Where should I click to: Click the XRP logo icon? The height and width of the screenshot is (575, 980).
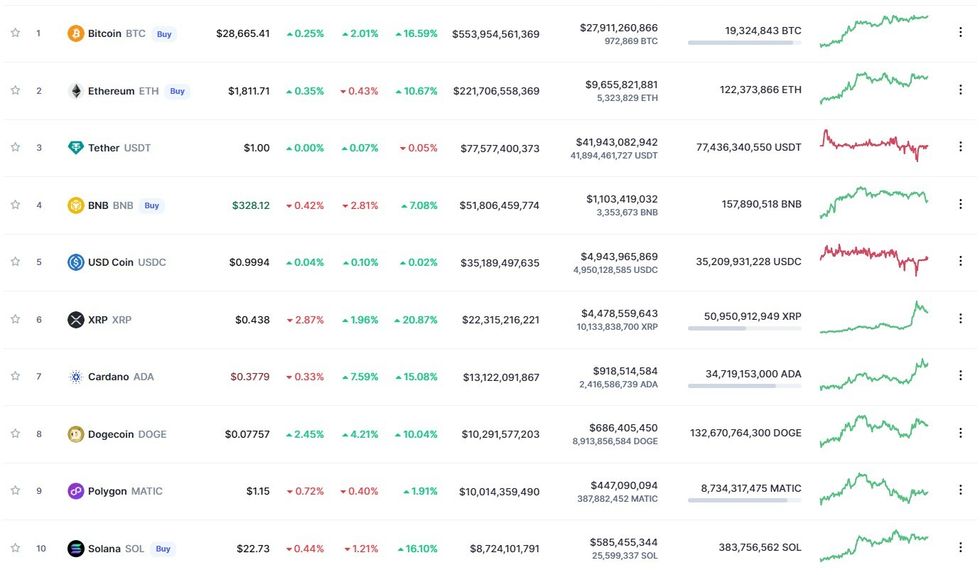[75, 320]
